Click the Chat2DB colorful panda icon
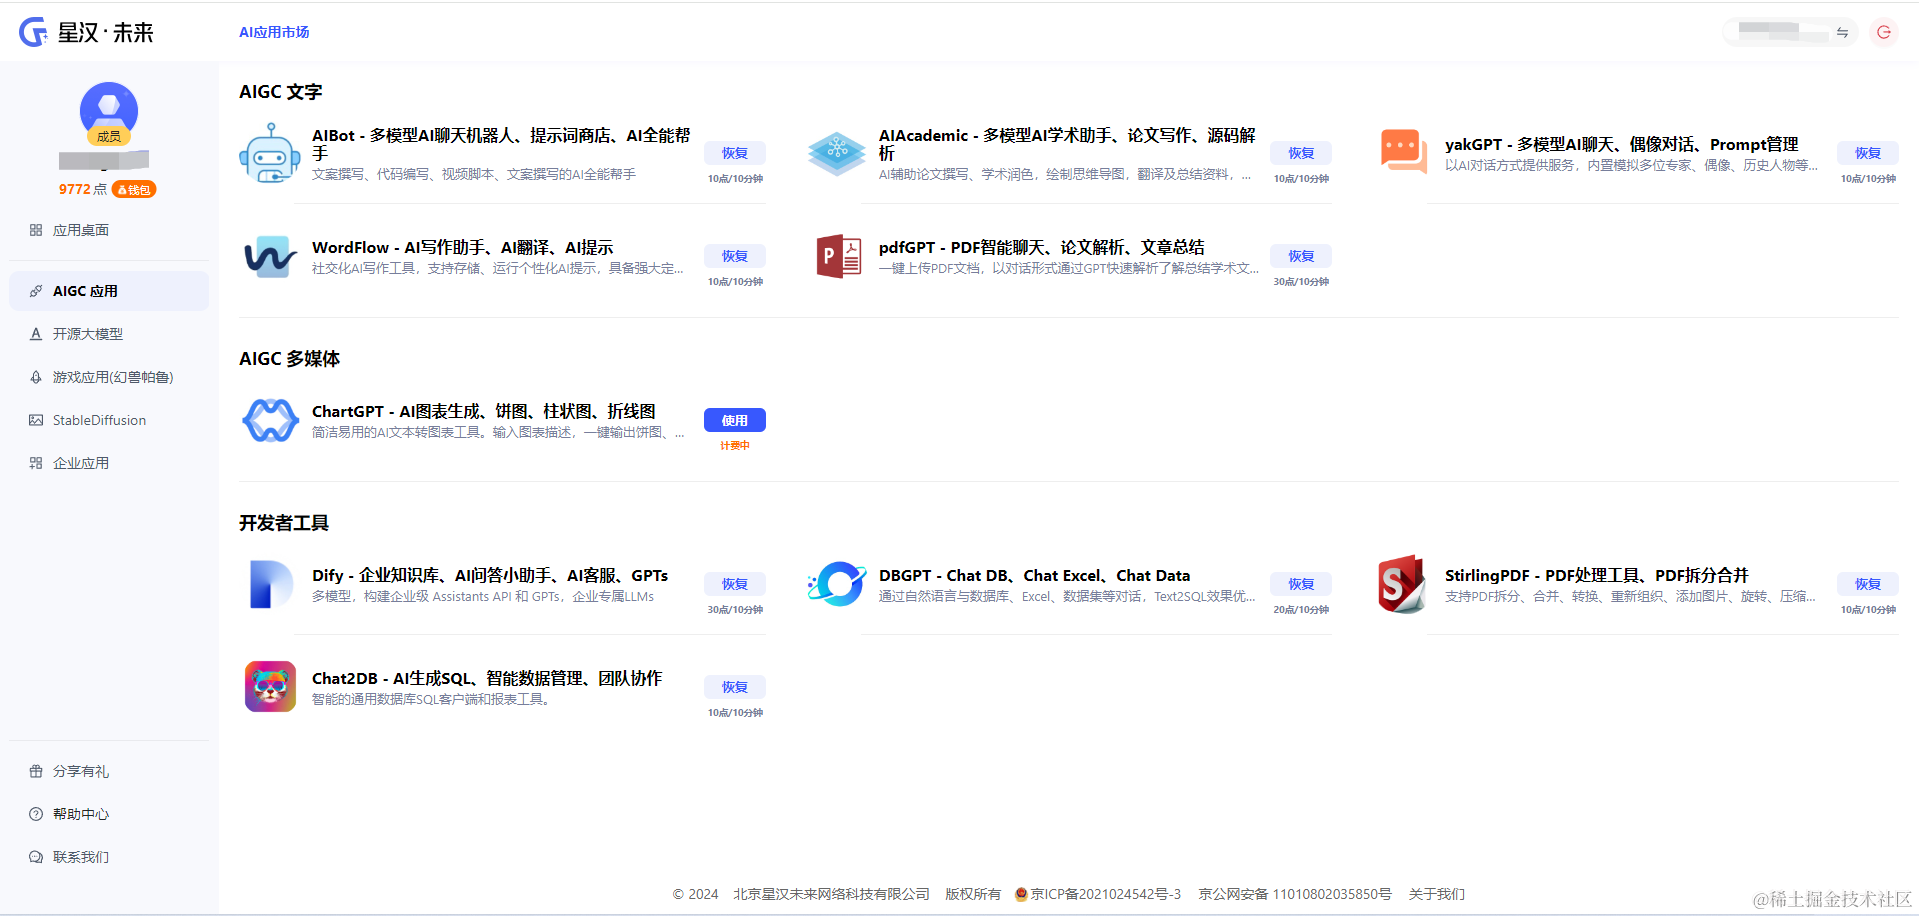This screenshot has width=1919, height=916. 270,686
